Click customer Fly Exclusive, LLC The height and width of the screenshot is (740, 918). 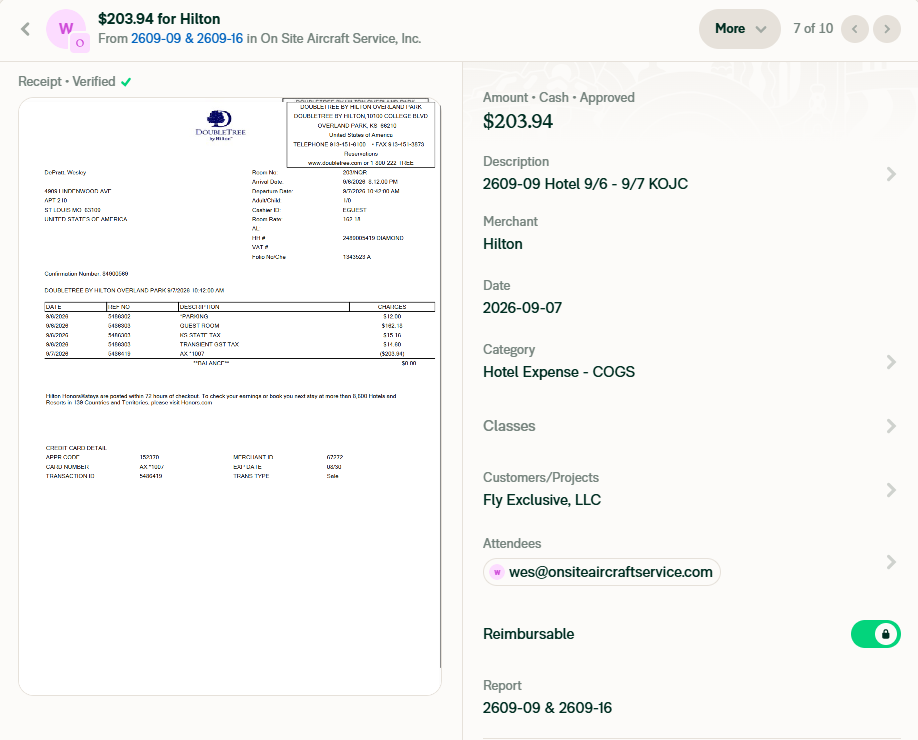pyautogui.click(x=542, y=500)
